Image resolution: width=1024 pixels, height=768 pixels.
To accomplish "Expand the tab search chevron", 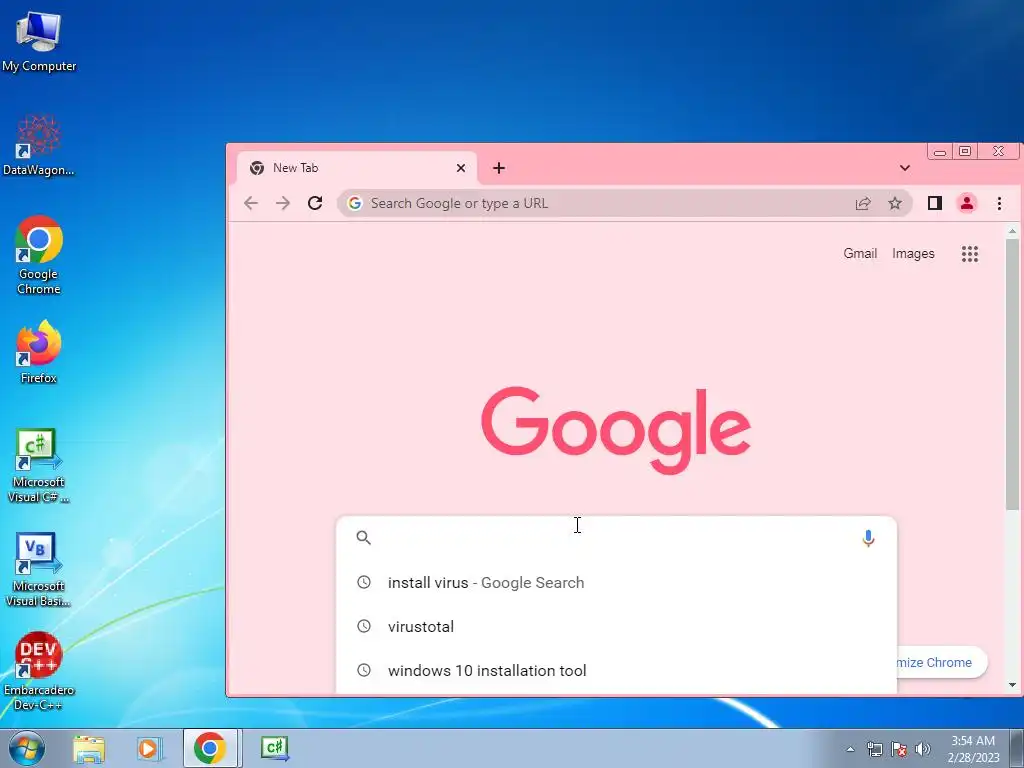I will (x=904, y=168).
